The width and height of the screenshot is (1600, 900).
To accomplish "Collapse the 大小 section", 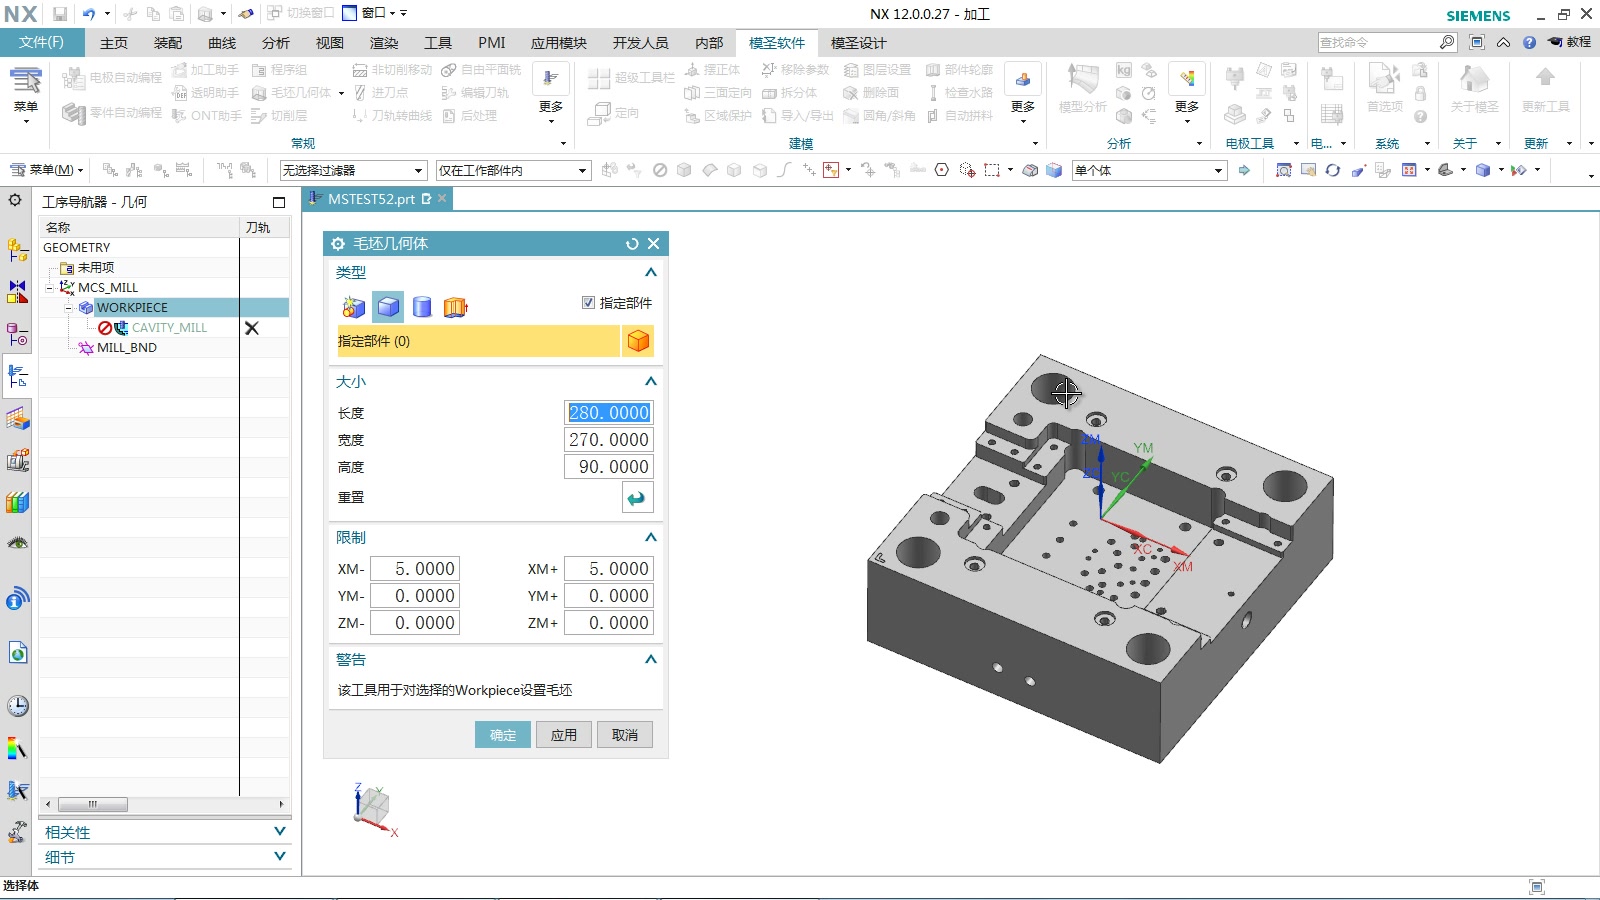I will click(x=651, y=381).
